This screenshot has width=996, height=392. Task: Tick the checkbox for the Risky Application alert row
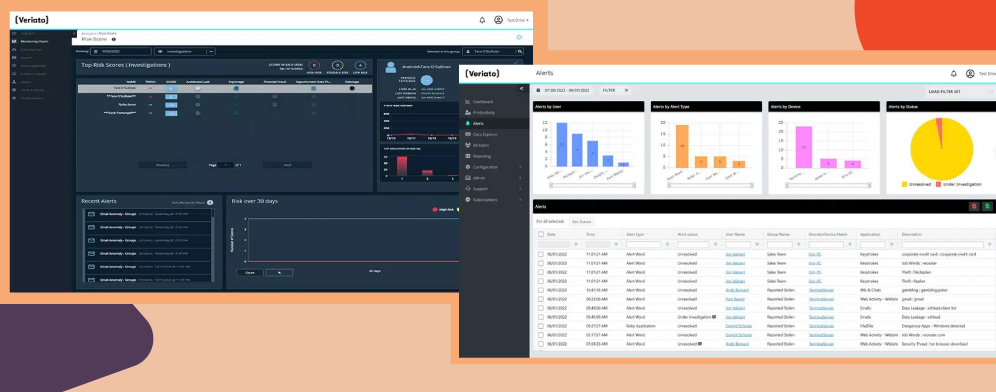[541, 326]
